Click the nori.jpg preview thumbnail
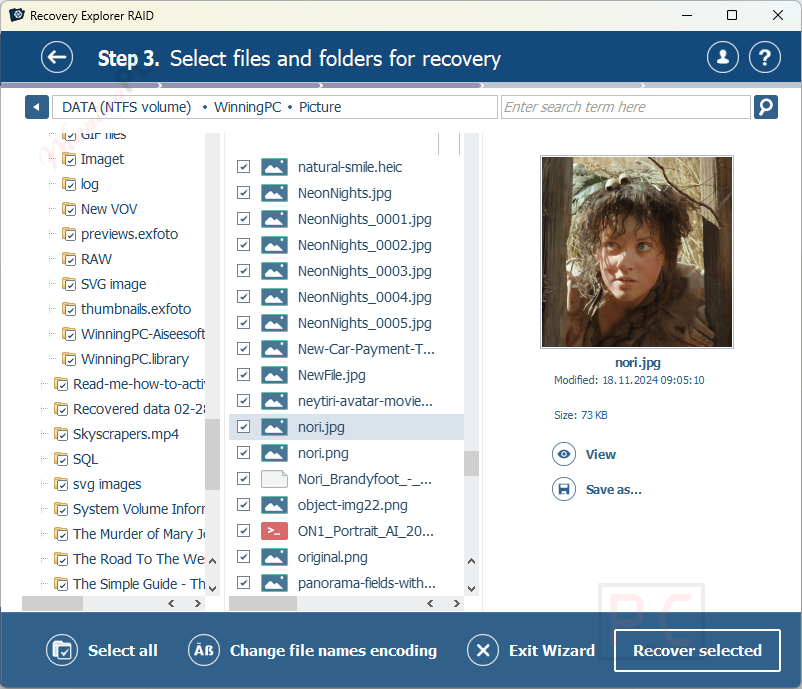 coord(637,252)
